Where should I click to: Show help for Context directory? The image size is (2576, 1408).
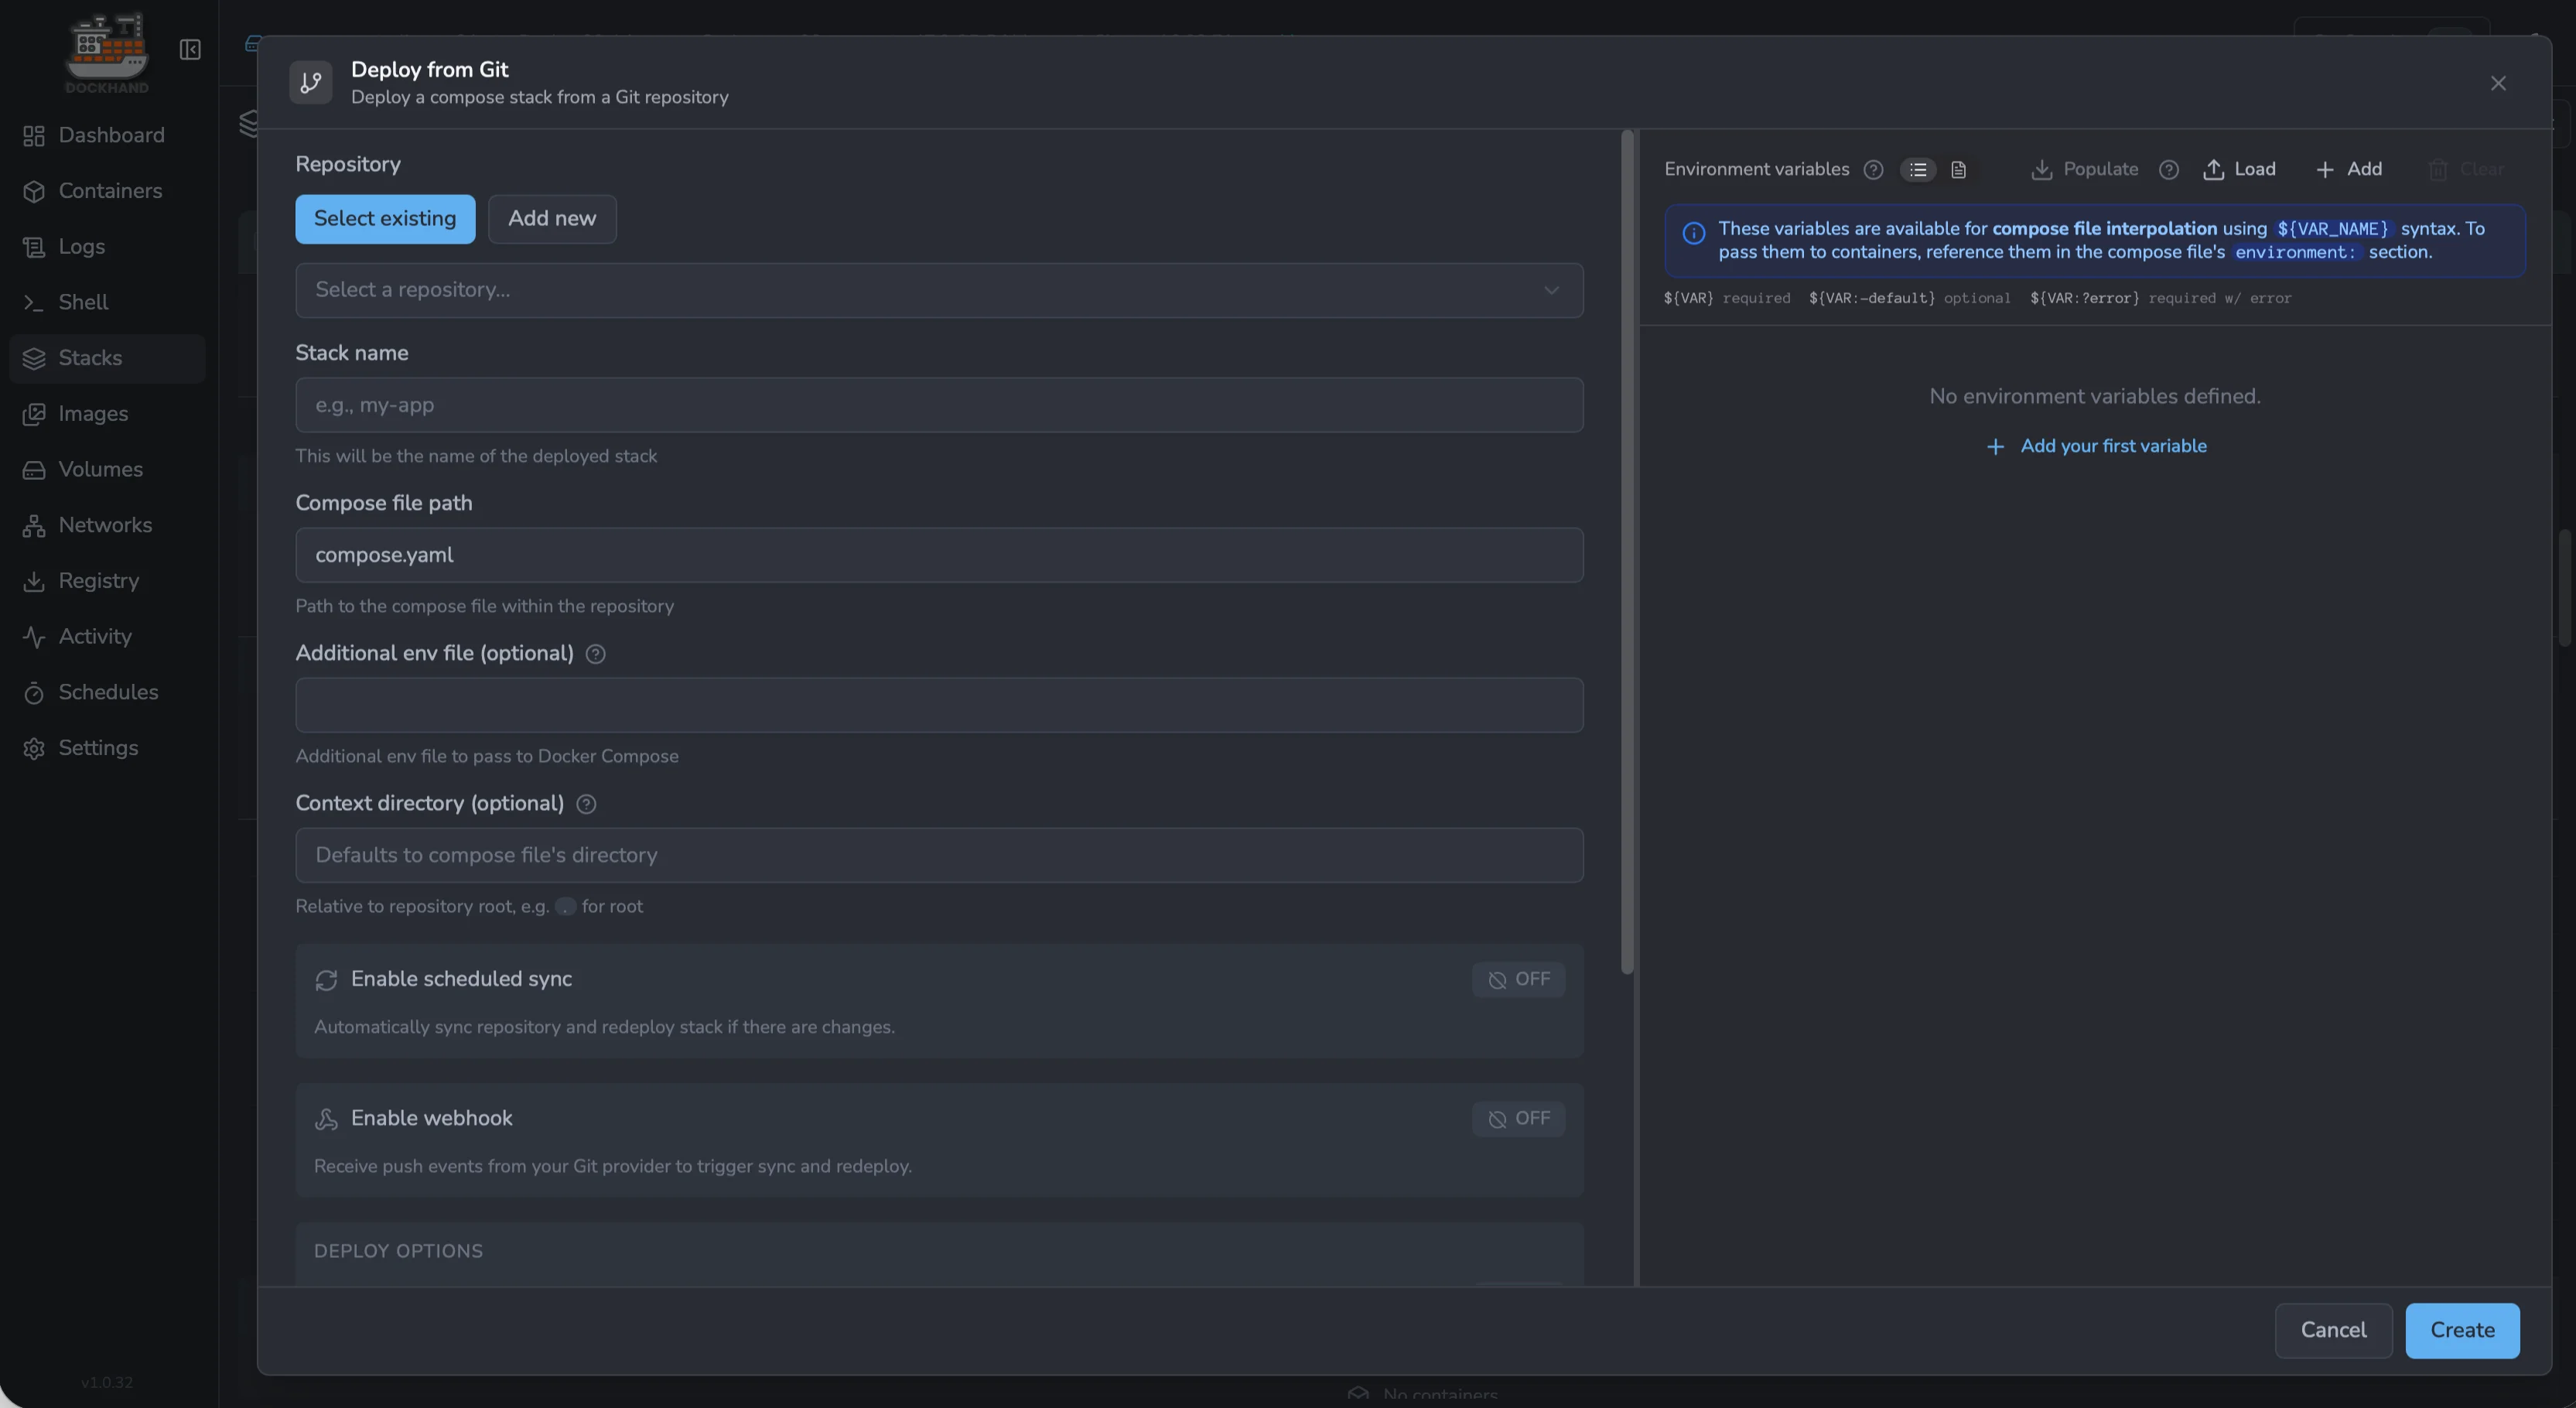click(586, 804)
